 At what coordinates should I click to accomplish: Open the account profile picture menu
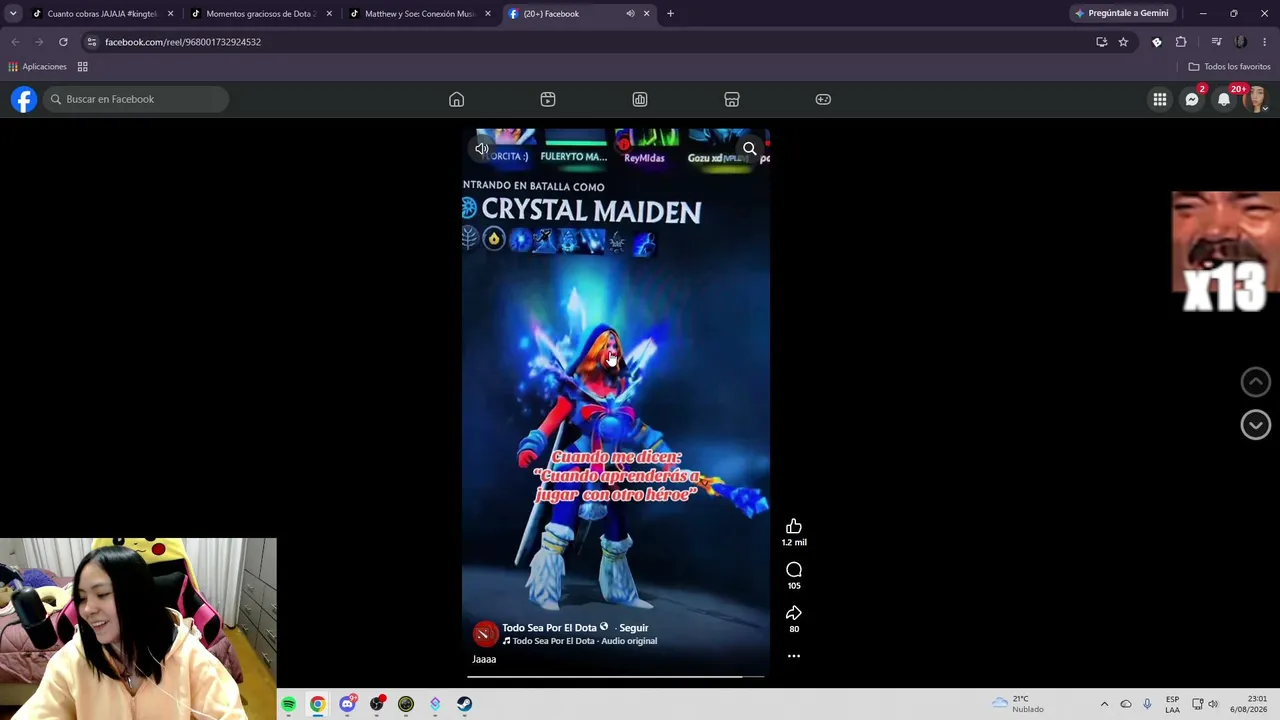1255,99
